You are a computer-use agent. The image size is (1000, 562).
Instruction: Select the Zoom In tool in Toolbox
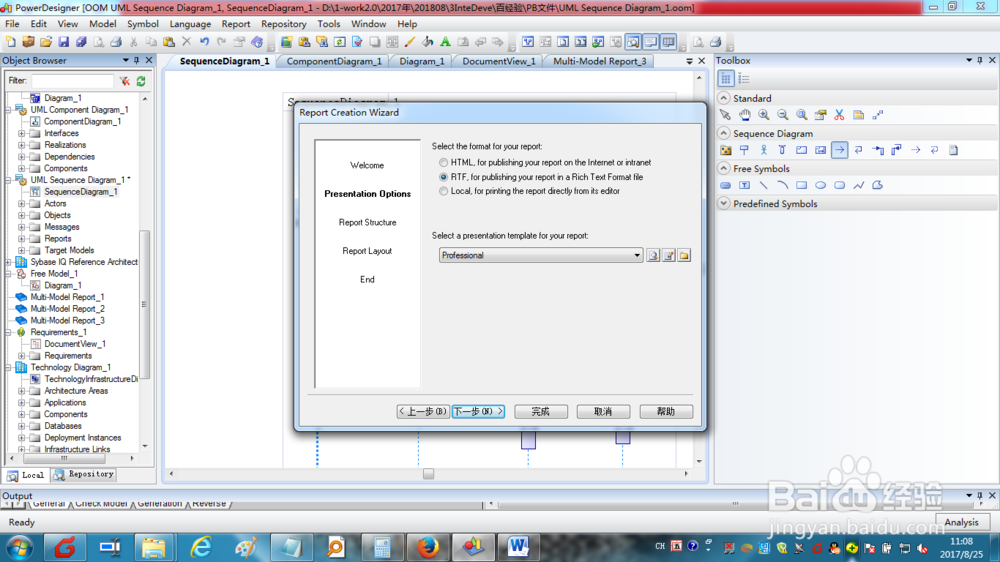[x=763, y=115]
